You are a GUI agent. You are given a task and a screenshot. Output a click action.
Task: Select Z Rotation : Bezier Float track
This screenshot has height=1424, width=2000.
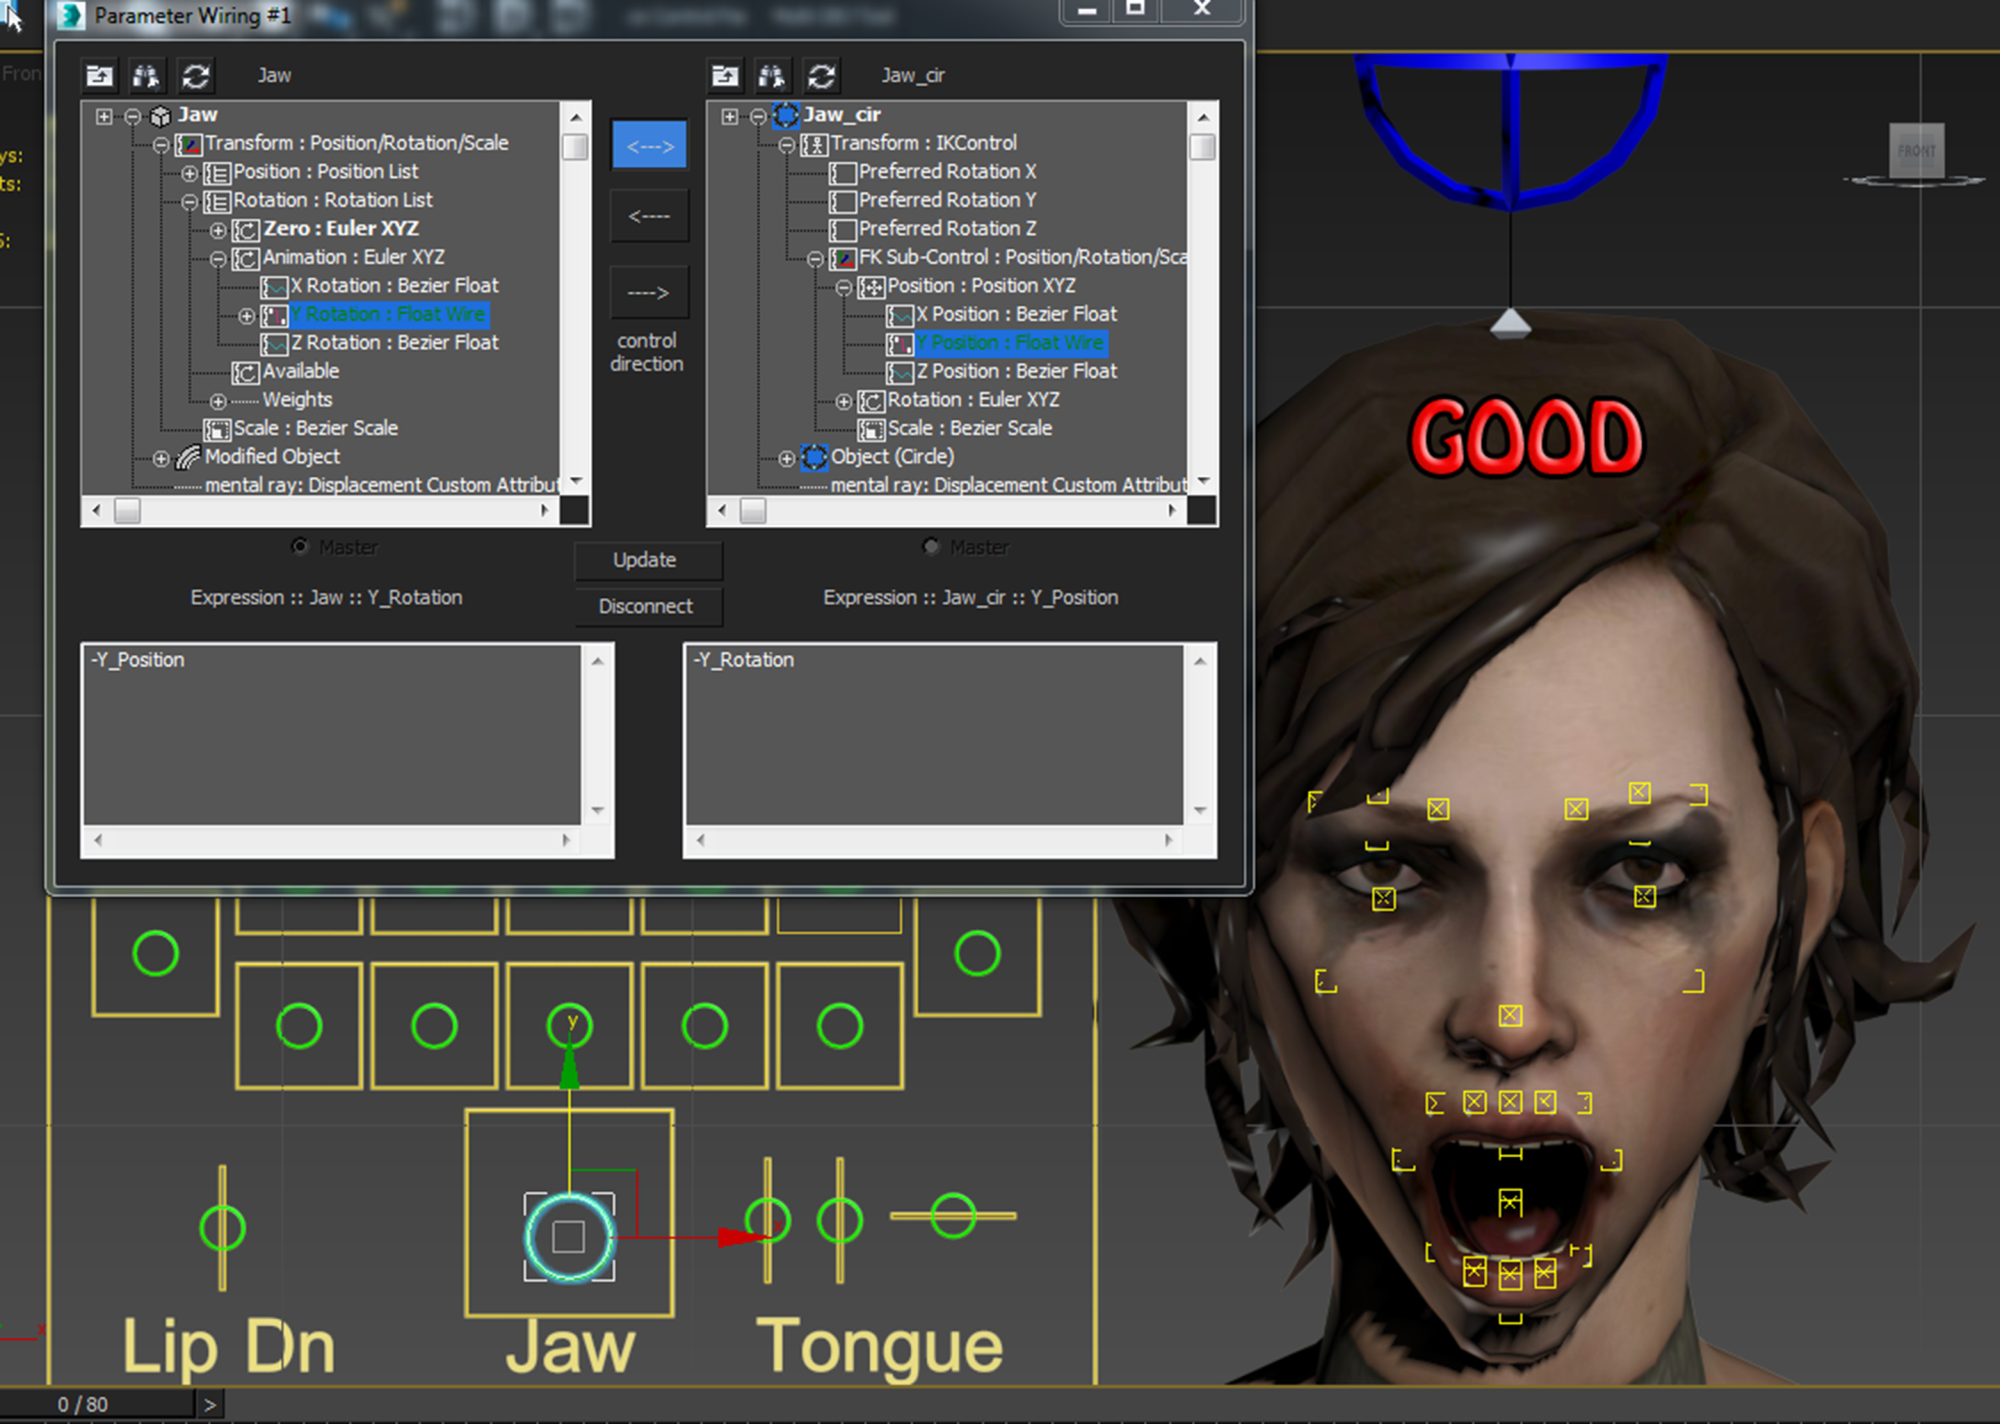[394, 343]
